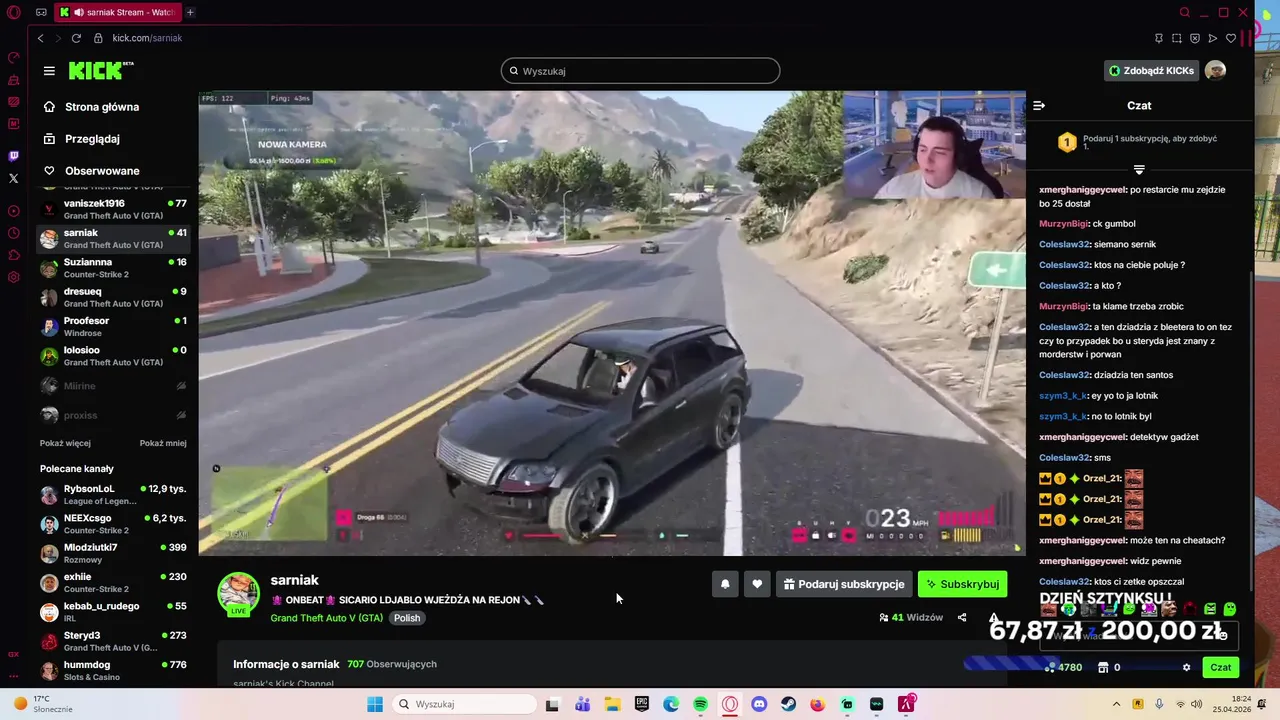The width and height of the screenshot is (1280, 720).
Task: Click the Polish language tag
Action: click(x=407, y=618)
